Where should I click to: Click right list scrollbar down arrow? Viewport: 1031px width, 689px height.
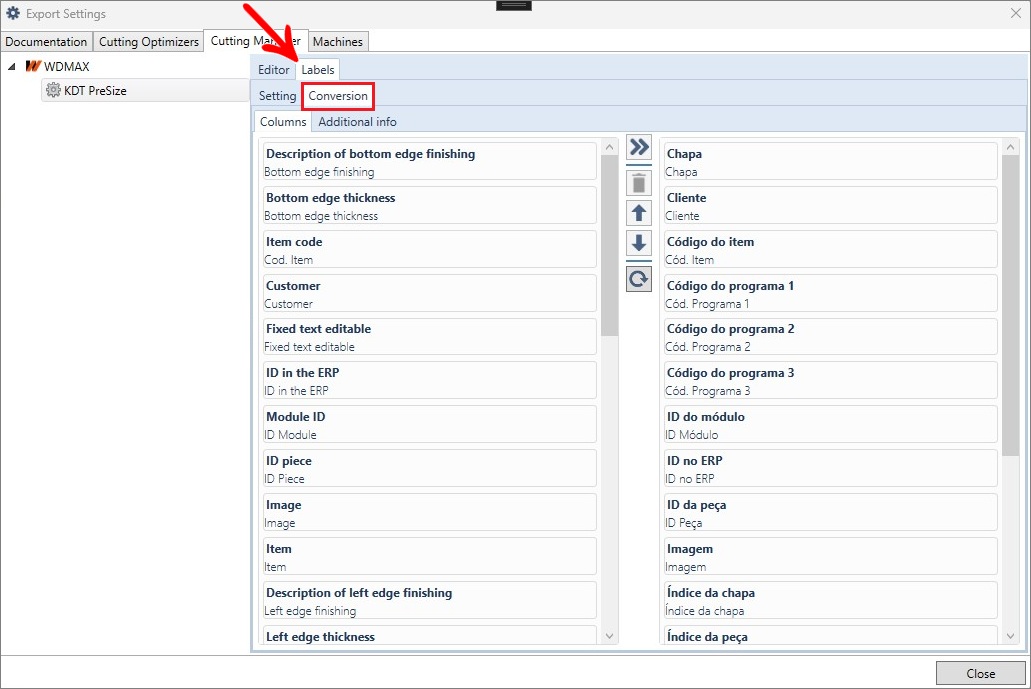[1011, 636]
